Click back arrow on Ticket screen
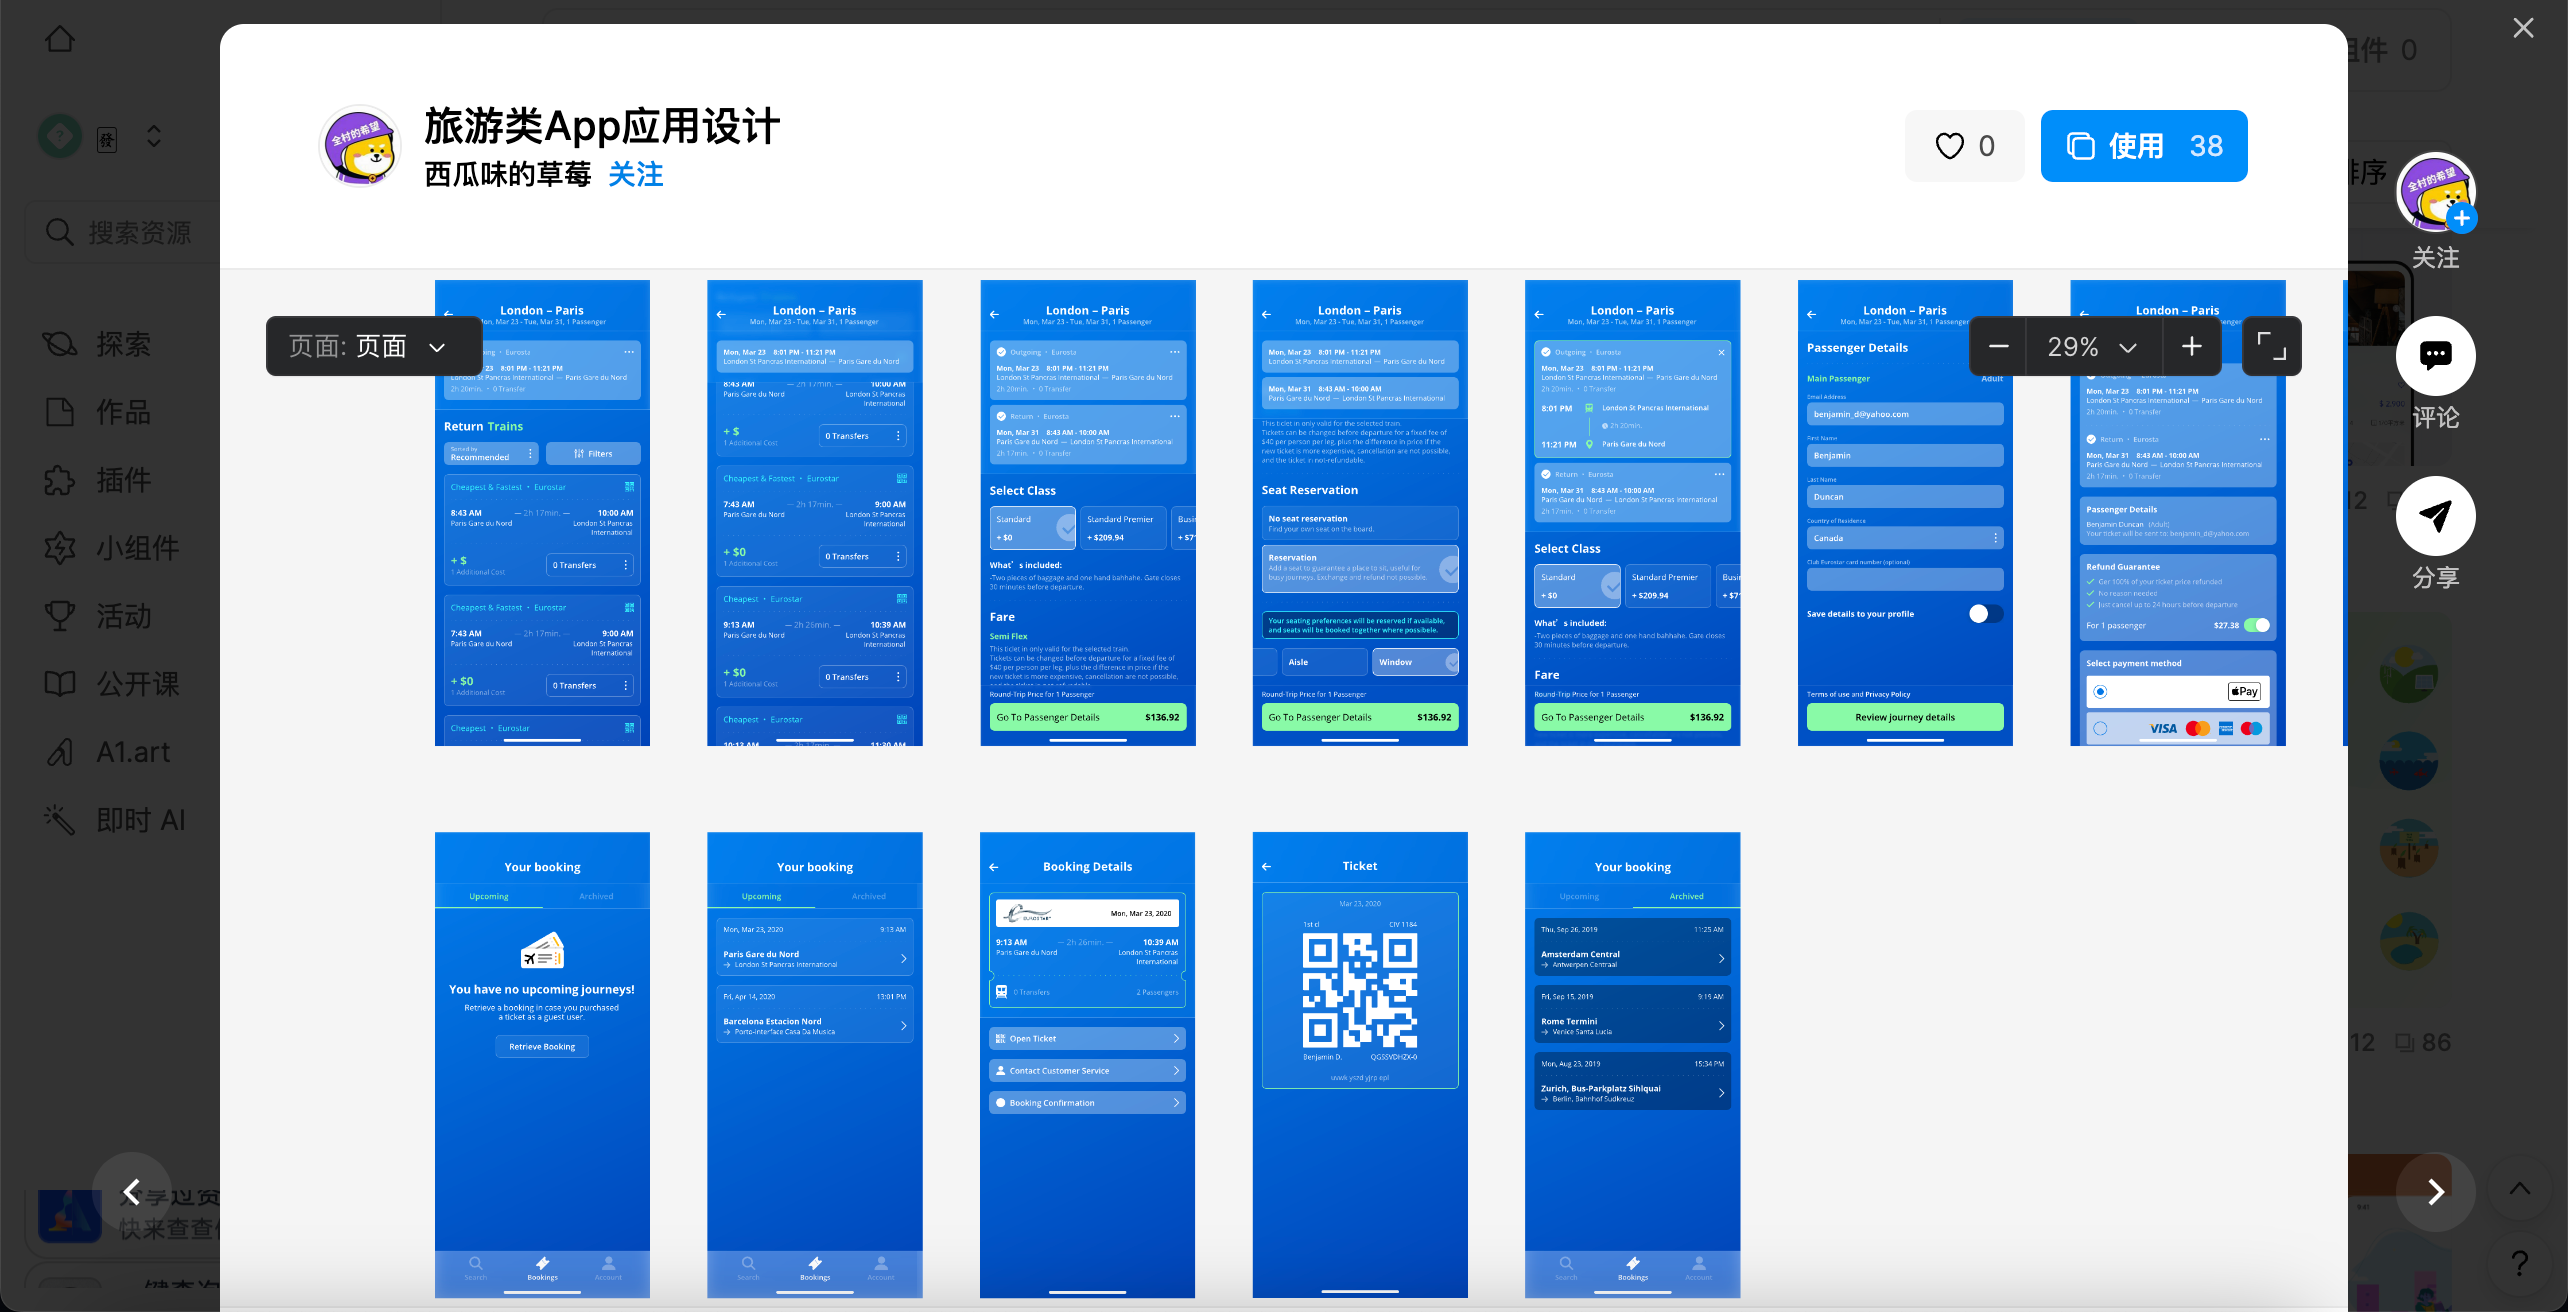2568x1312 pixels. [x=1267, y=866]
